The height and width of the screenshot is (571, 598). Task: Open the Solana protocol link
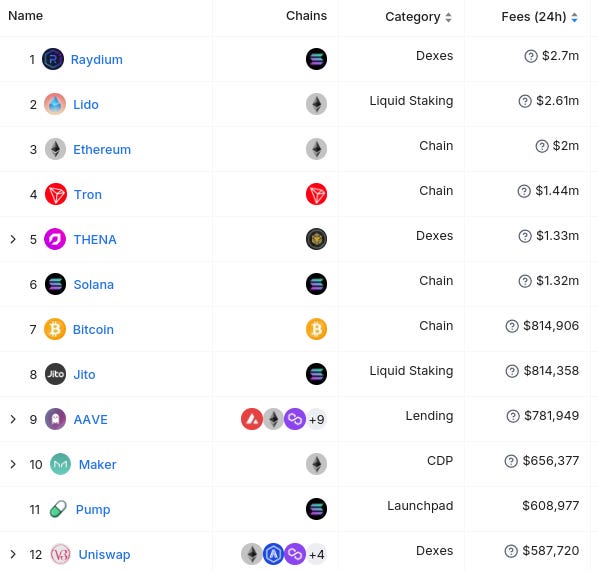coord(94,285)
